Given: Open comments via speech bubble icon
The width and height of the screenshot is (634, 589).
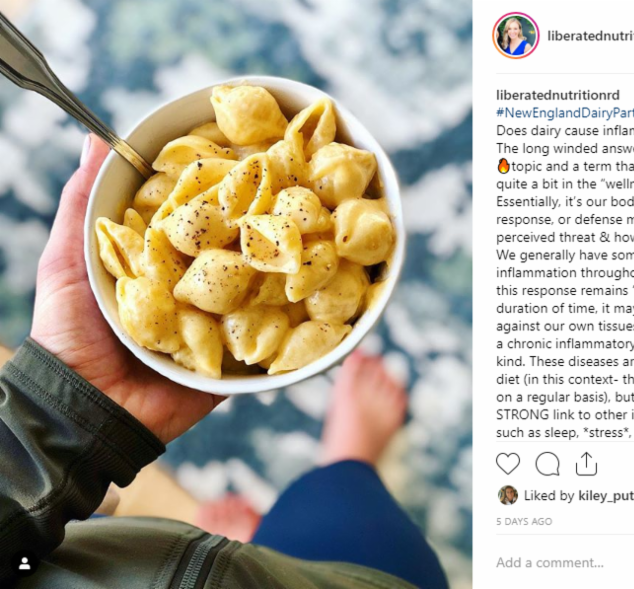Looking at the screenshot, I should (547, 464).
